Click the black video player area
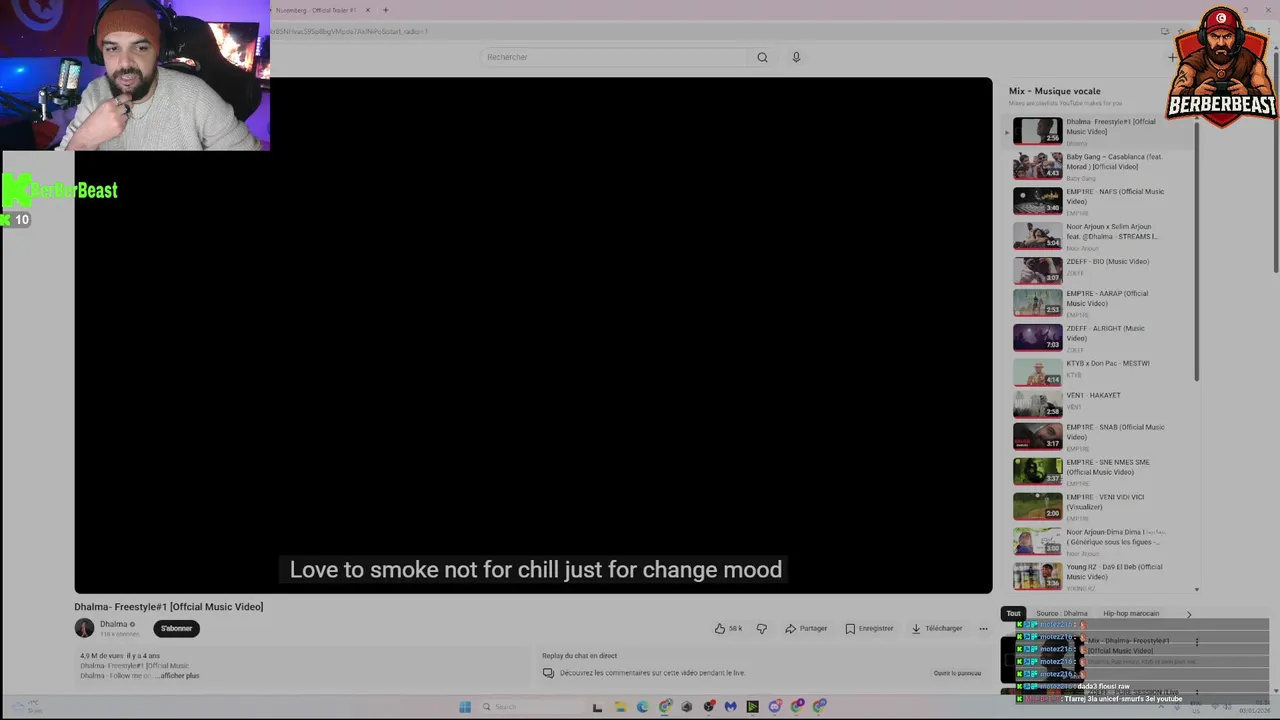The width and height of the screenshot is (1280, 720). (533, 335)
